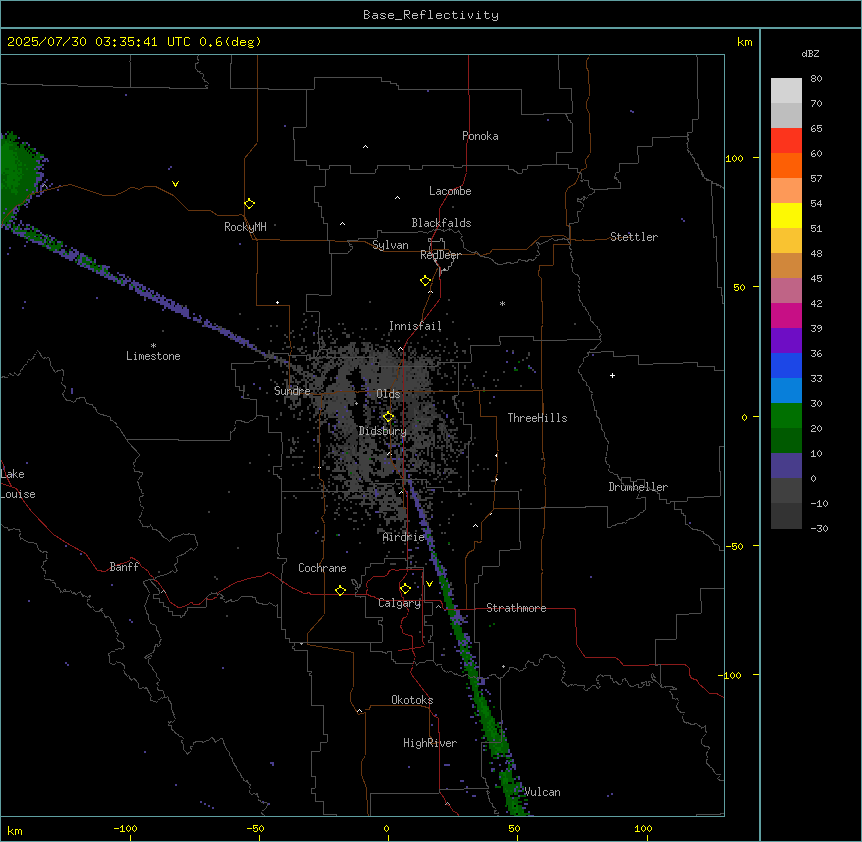
Task: Click the 100 tick label on right axis
Action: [x=734, y=158]
